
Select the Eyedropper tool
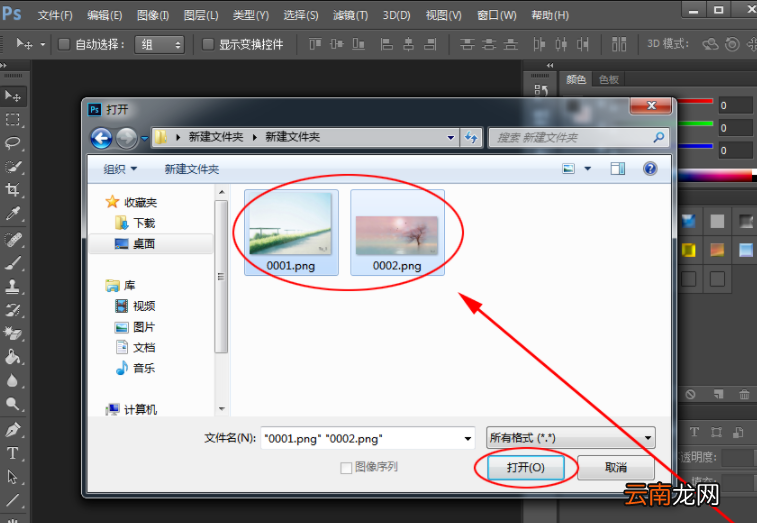point(13,213)
